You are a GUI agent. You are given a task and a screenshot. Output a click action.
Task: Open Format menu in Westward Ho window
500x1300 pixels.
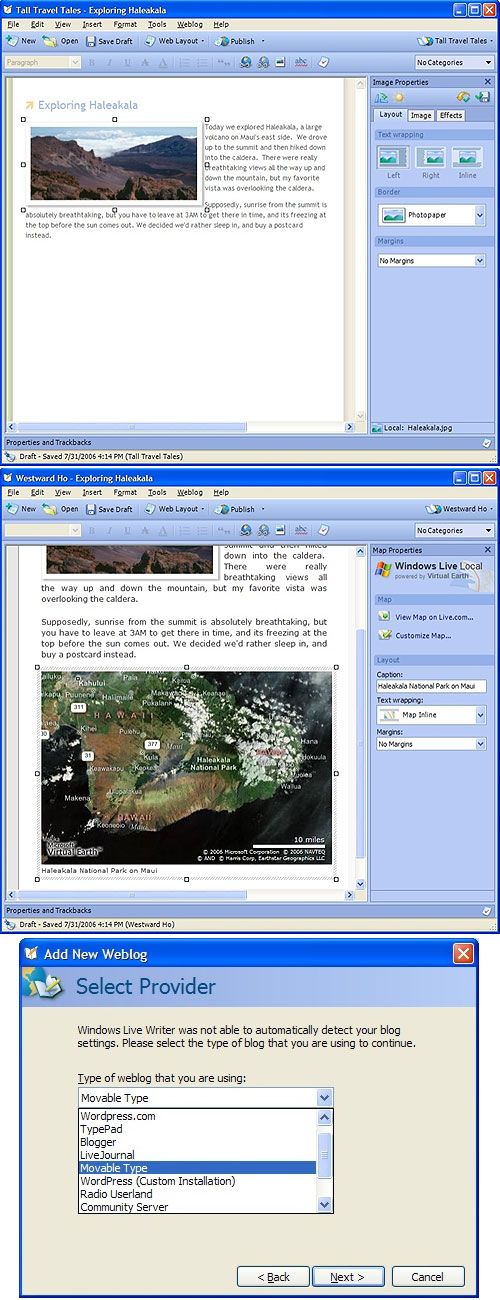125,492
